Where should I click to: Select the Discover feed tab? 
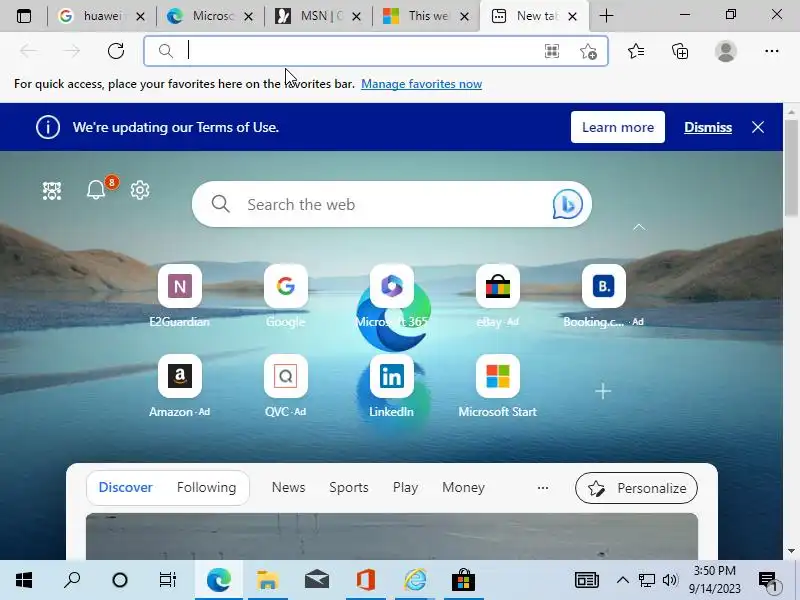coord(126,487)
